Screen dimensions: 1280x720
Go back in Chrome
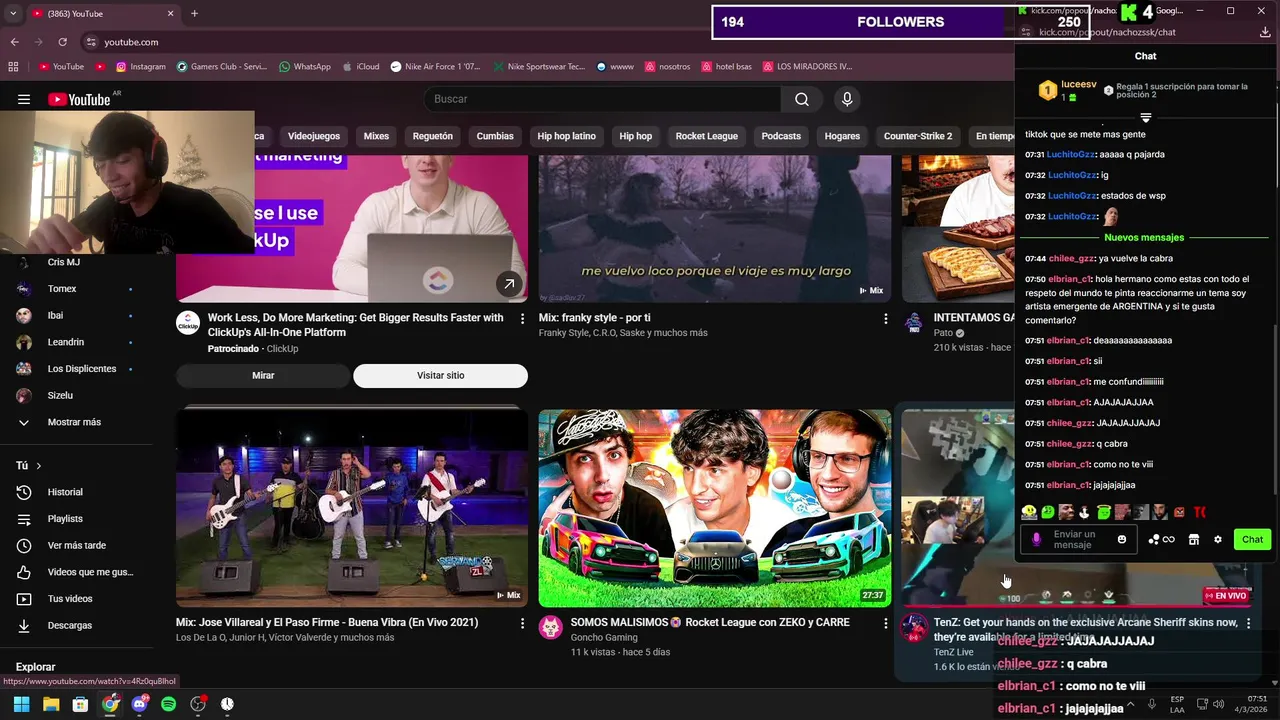14,42
